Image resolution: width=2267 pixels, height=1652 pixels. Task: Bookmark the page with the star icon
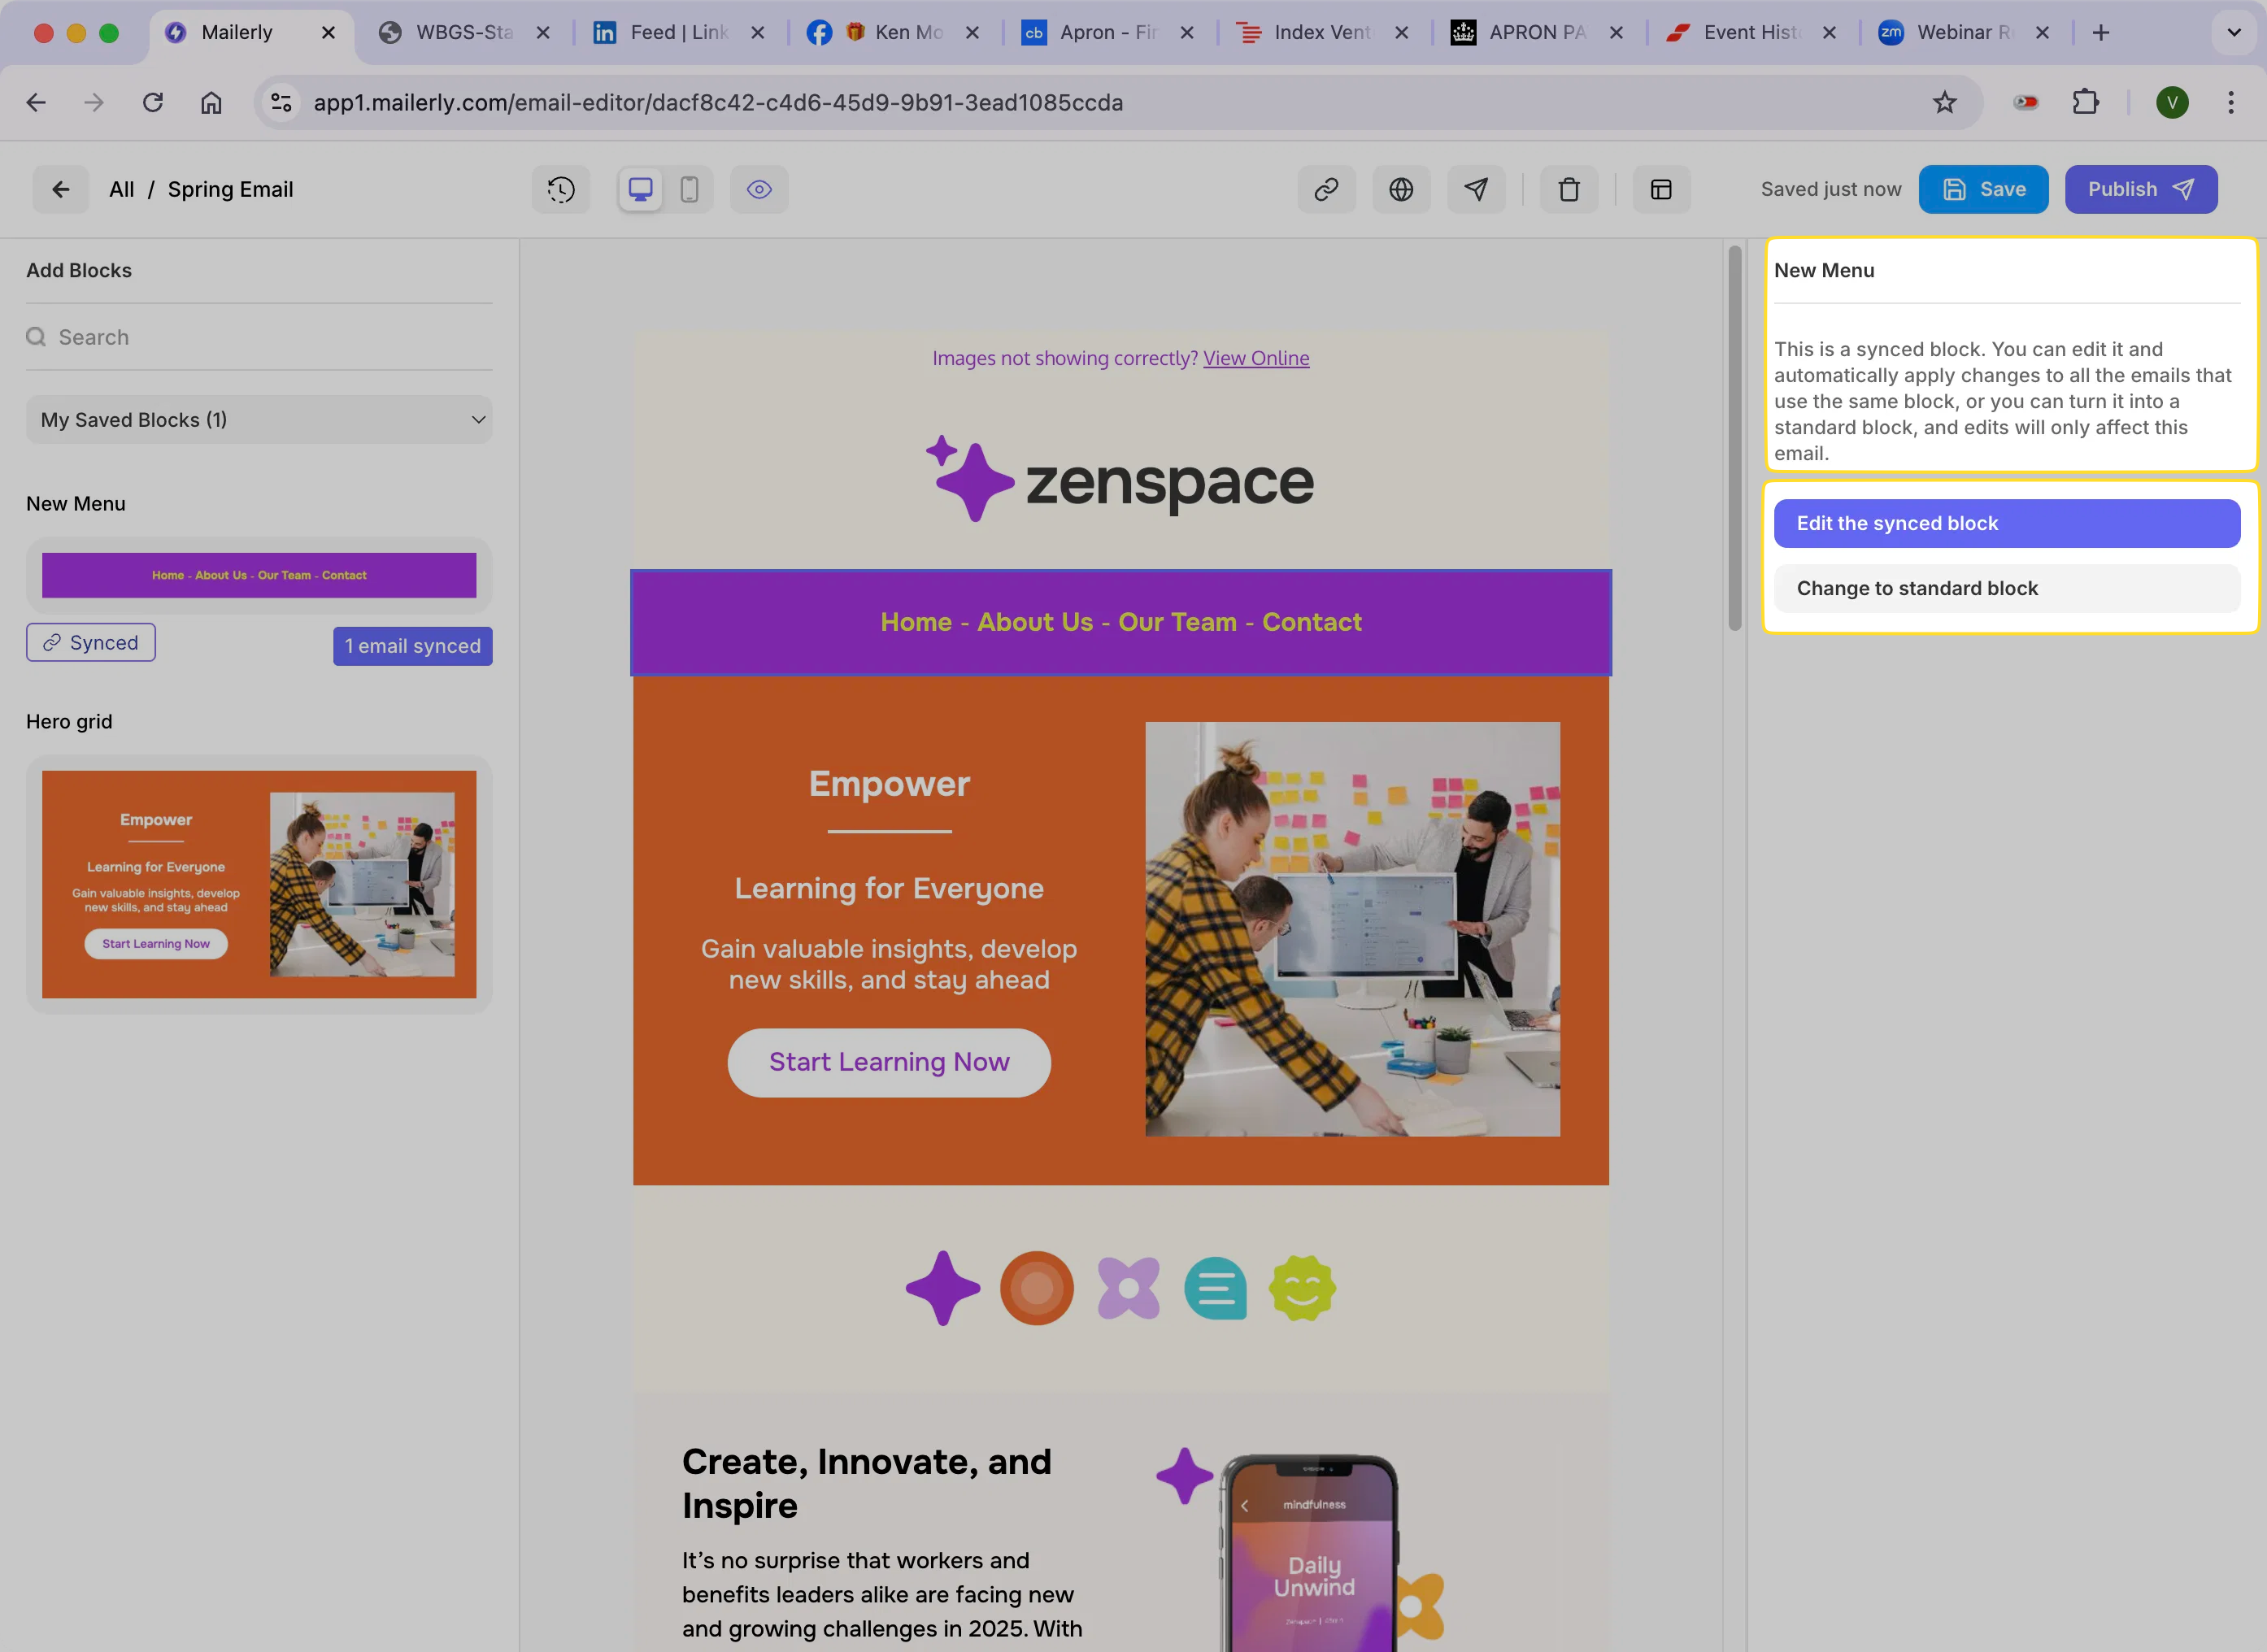coord(1944,102)
